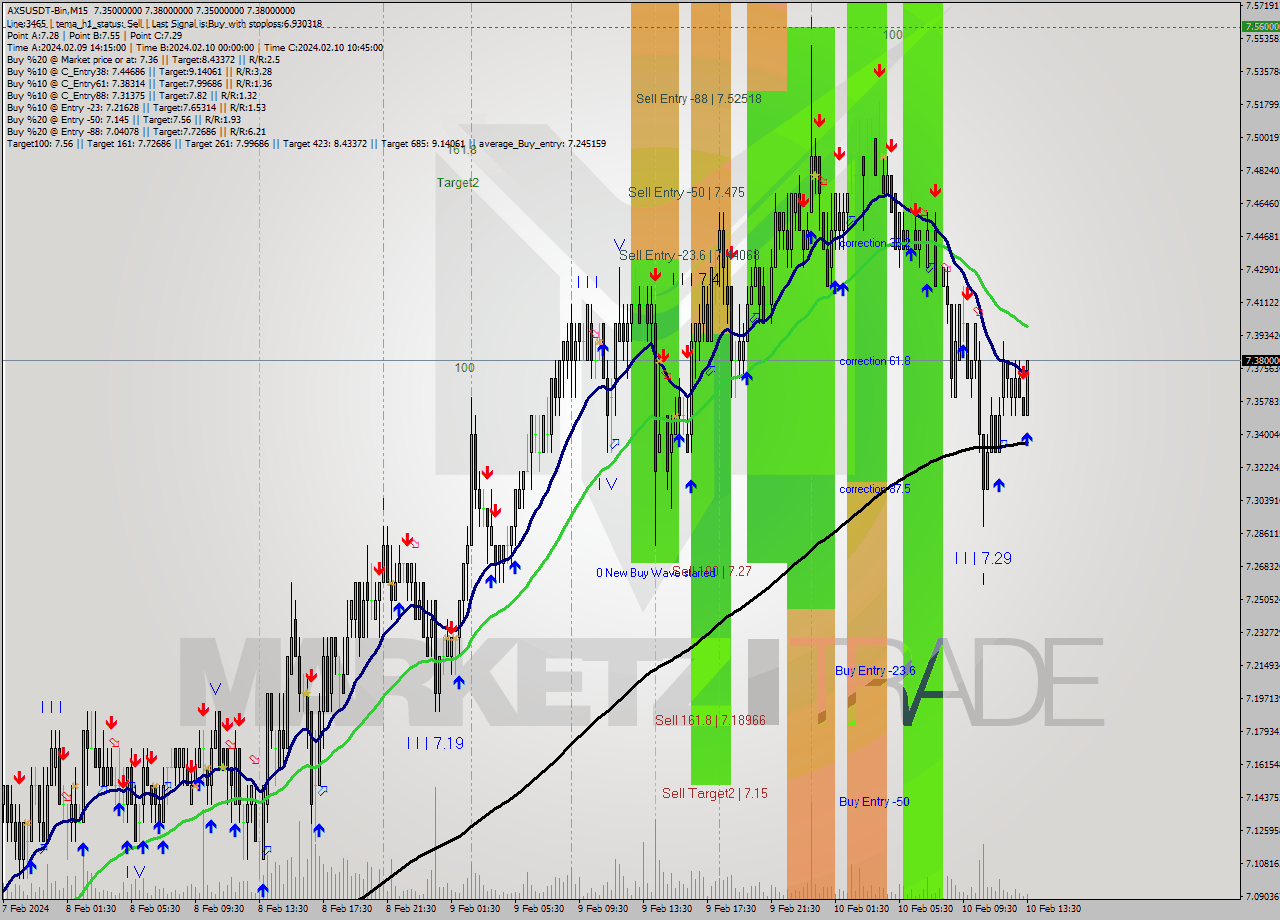The height and width of the screenshot is (920, 1280).
Task: Click the green 'Target2' label
Action: [457, 182]
